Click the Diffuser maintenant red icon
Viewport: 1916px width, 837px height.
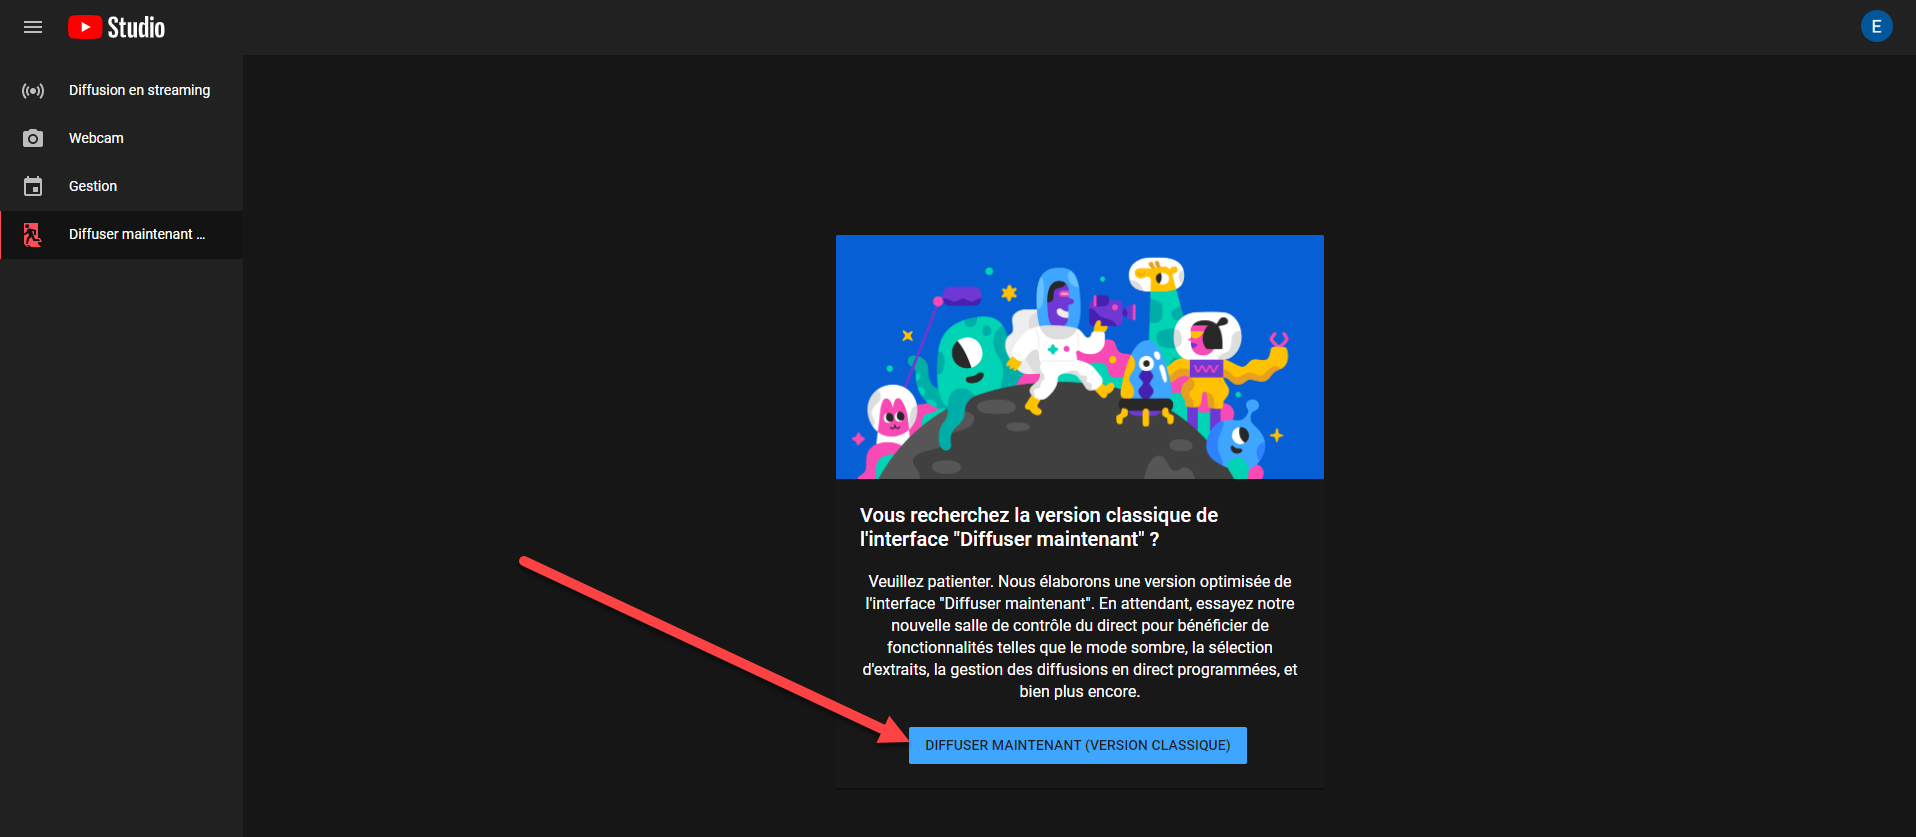coord(33,235)
